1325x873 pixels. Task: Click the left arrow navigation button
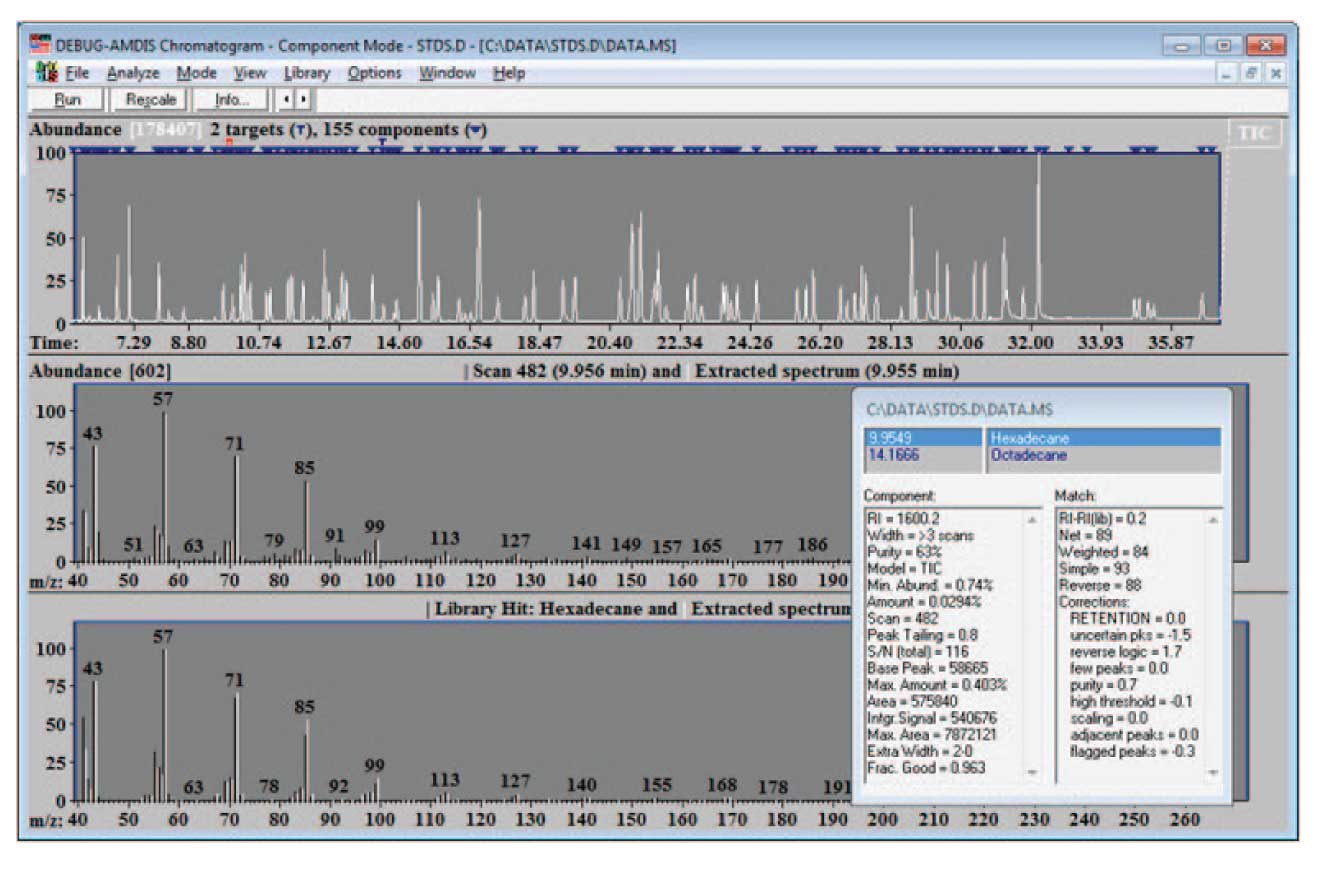click(287, 100)
